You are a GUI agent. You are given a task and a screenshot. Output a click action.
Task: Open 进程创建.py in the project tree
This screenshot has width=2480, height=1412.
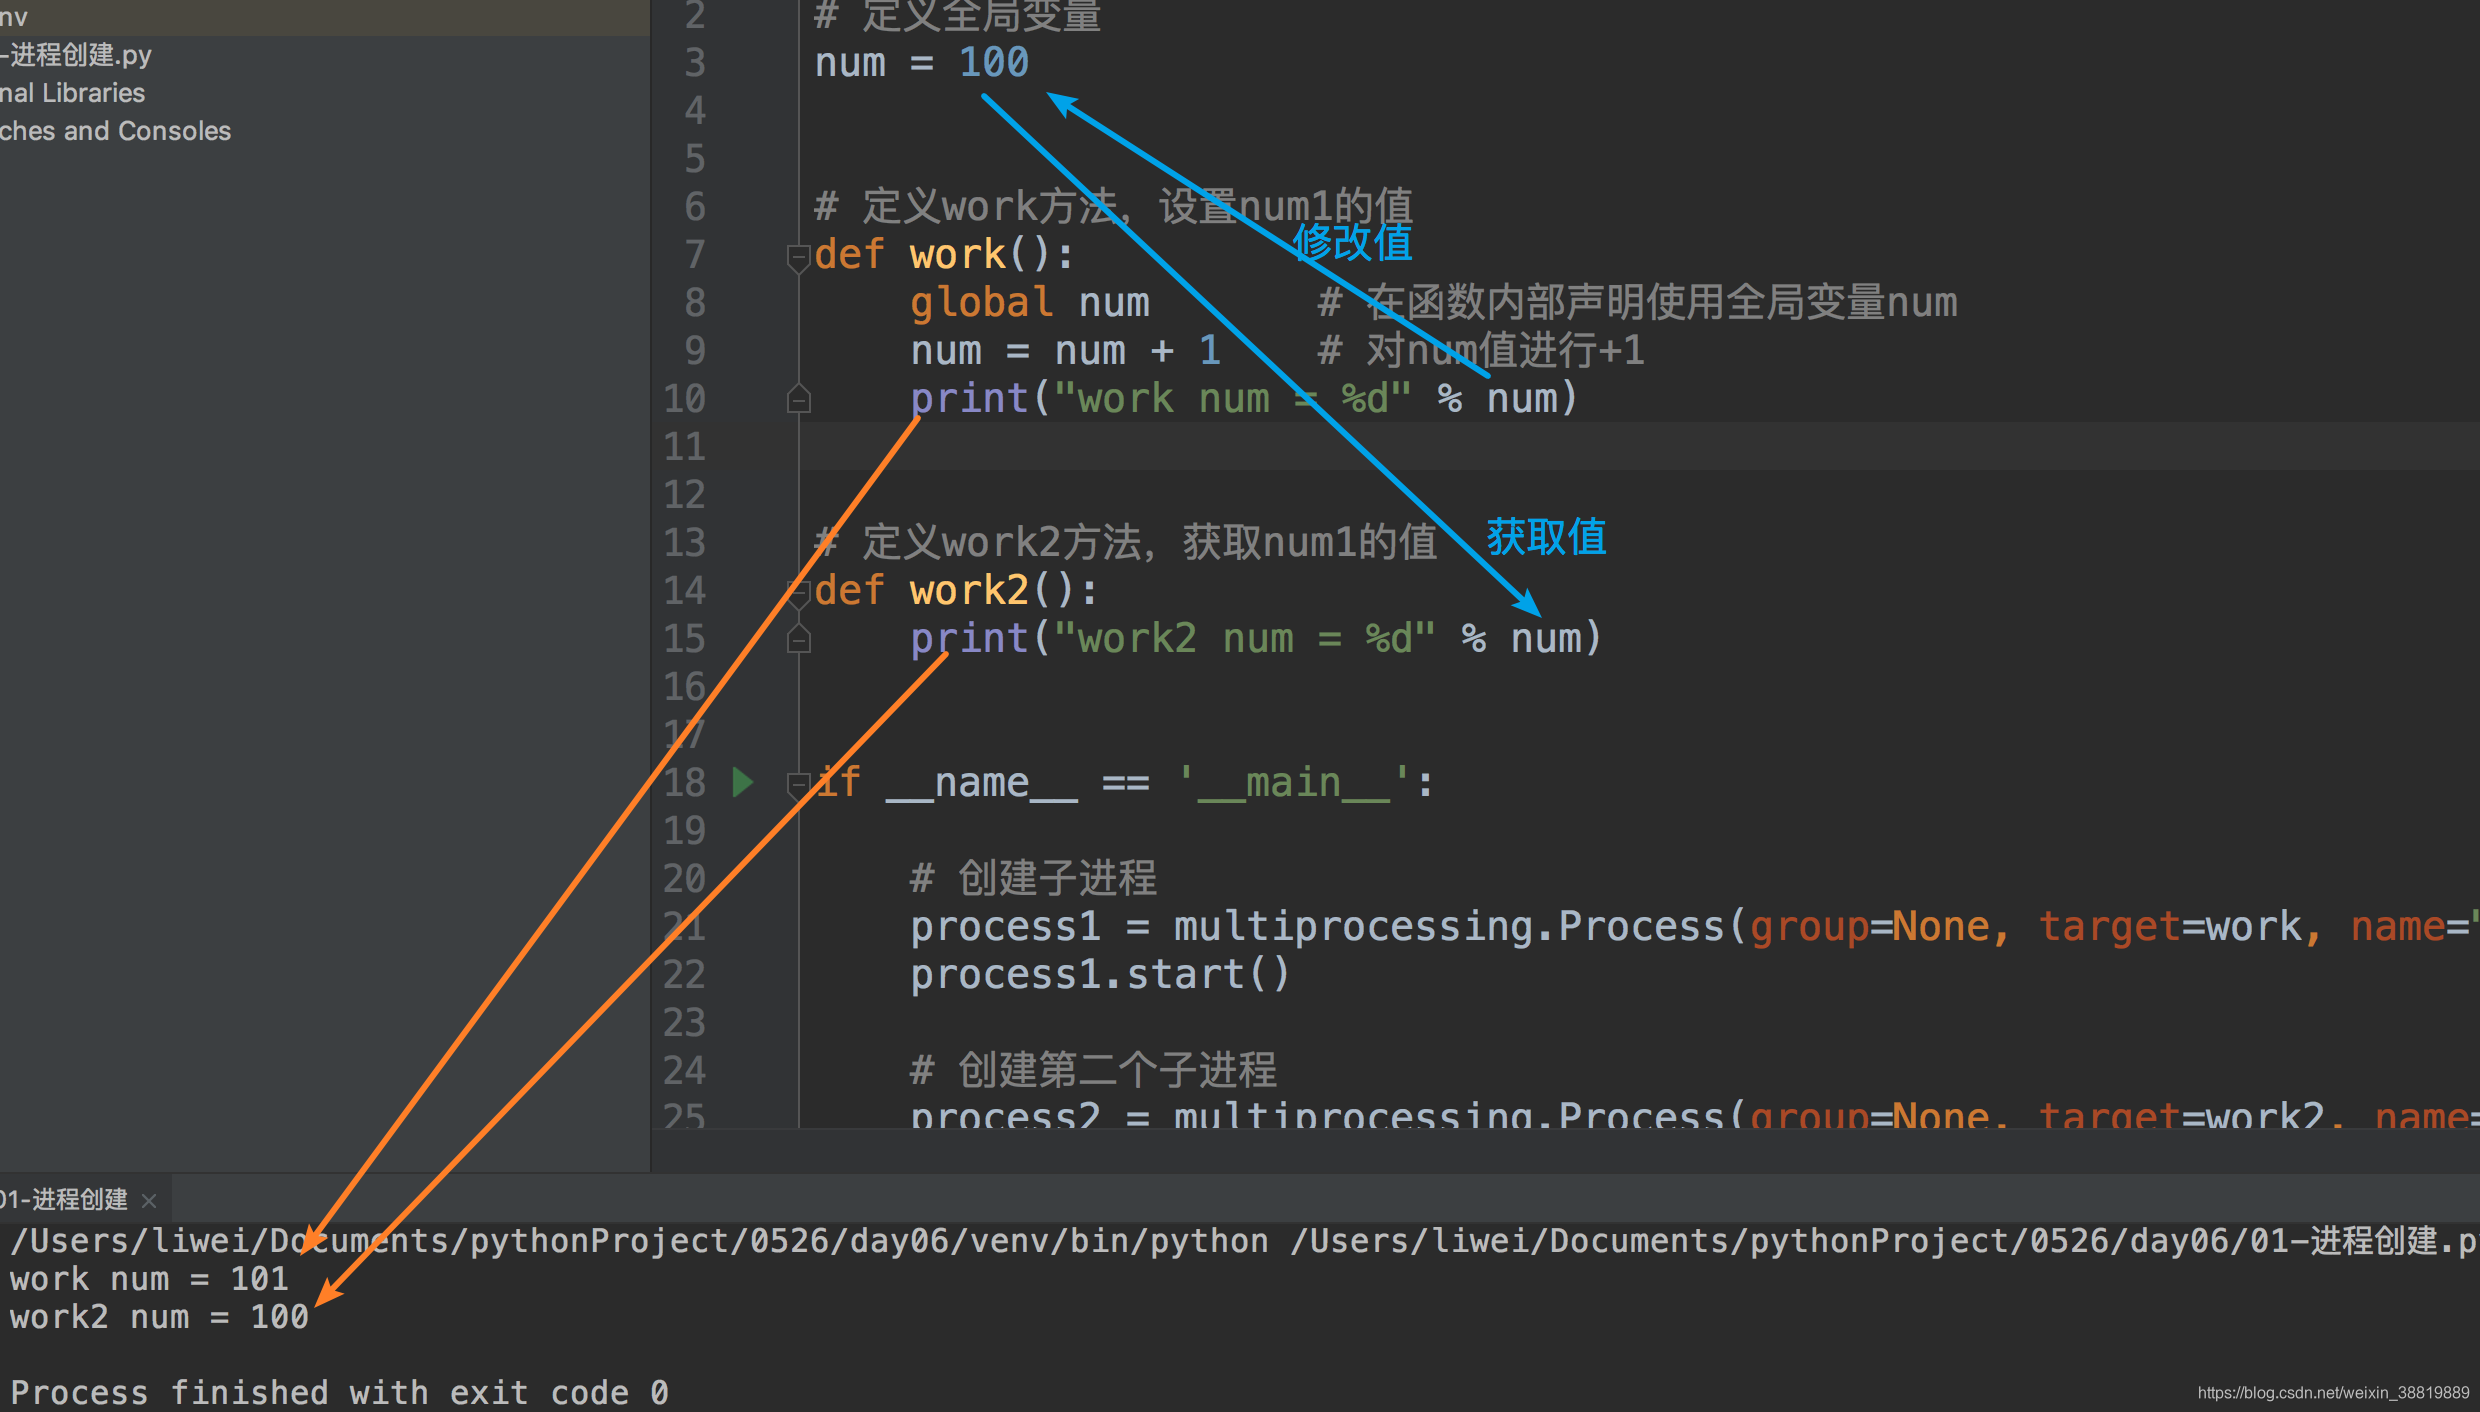(75, 55)
